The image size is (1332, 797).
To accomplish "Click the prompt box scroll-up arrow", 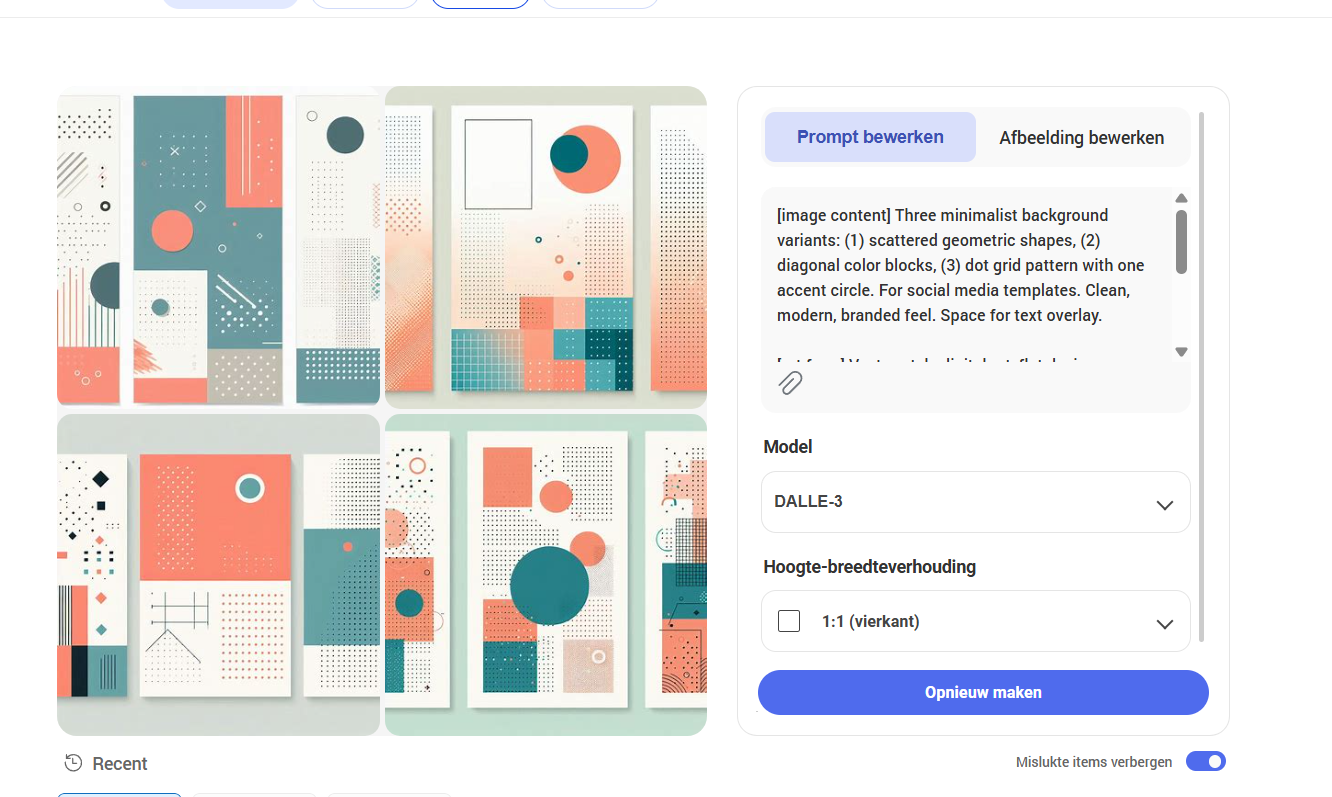I will 1181,198.
